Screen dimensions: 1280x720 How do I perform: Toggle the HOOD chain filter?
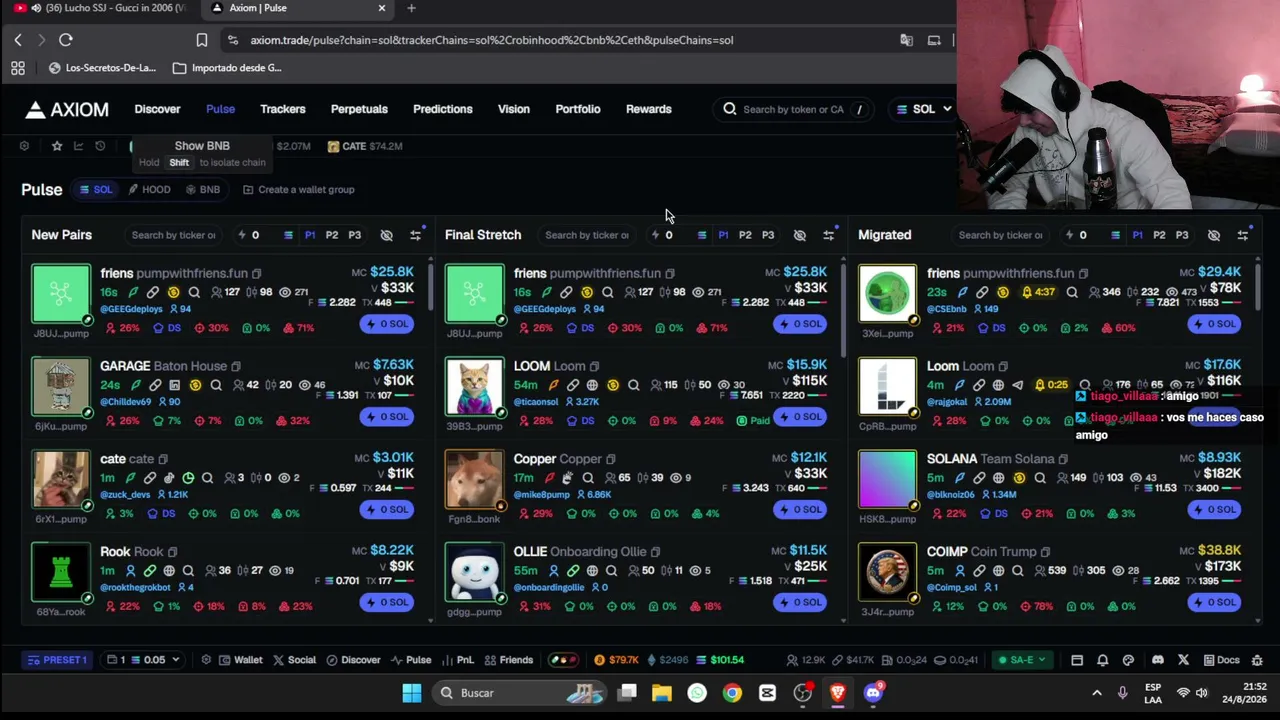[x=149, y=189]
